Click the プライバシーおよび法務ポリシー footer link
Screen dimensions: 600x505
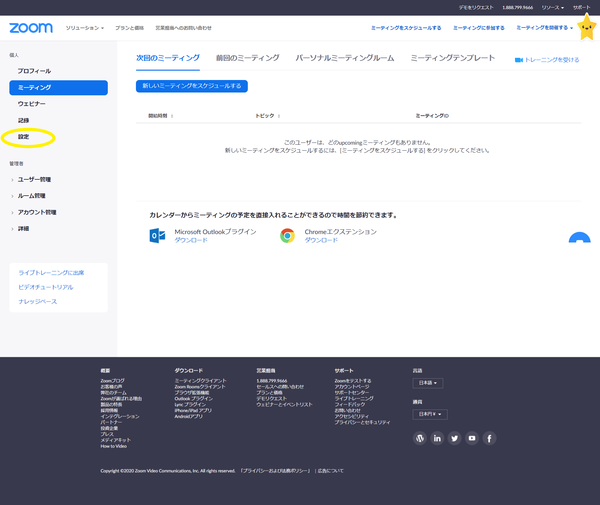point(276,471)
